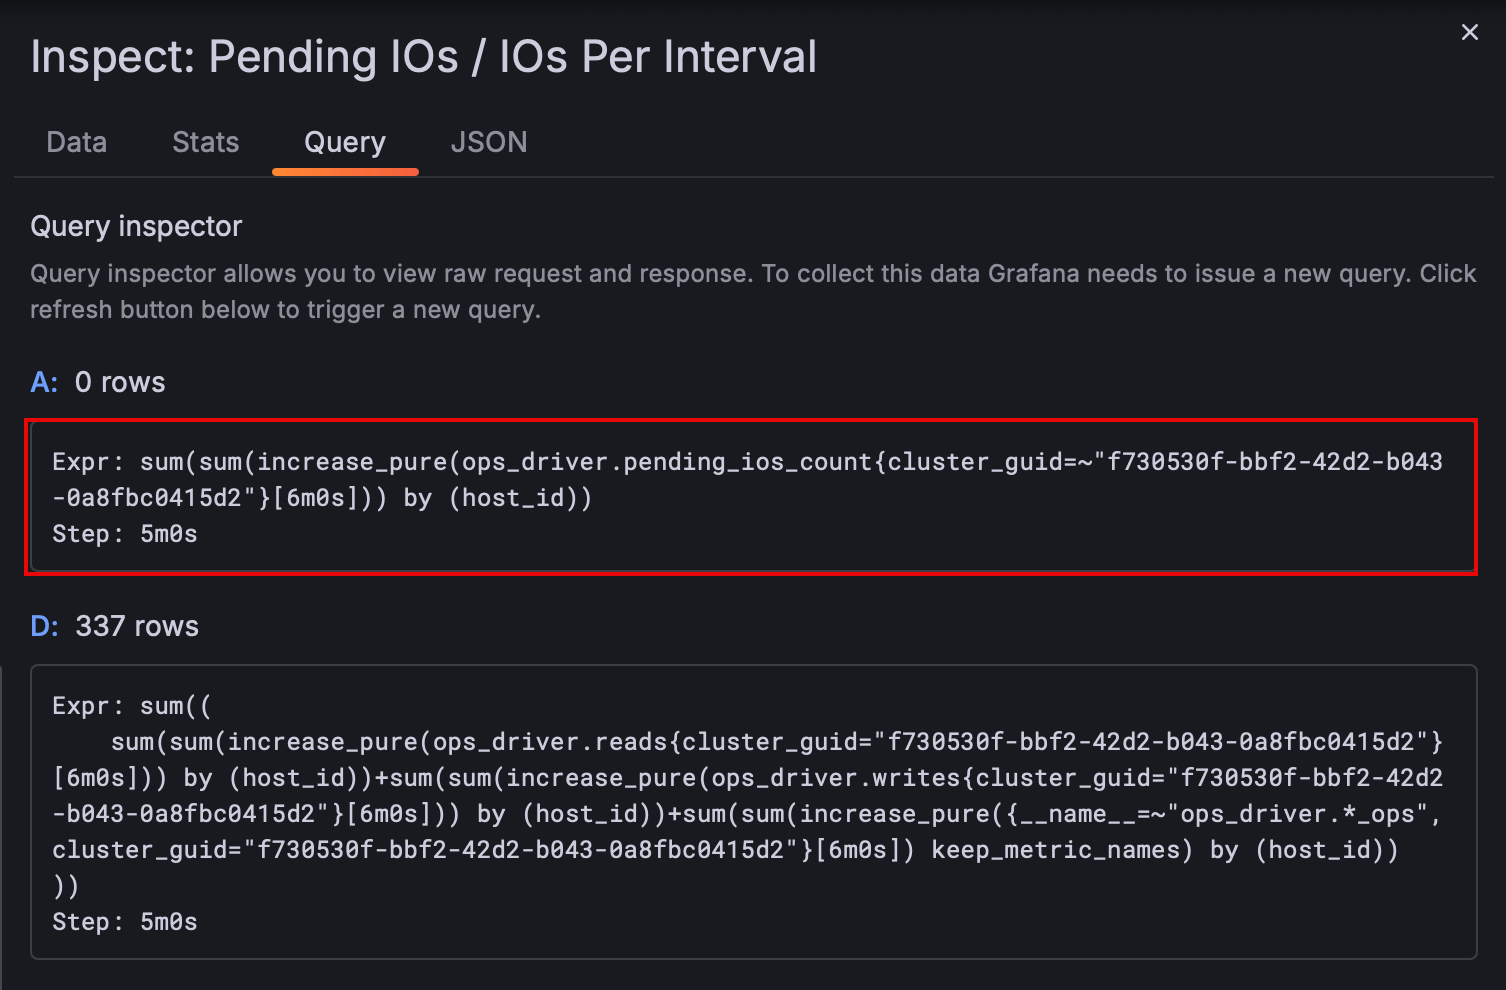Switch to the Data tab
The height and width of the screenshot is (990, 1506).
[76, 142]
